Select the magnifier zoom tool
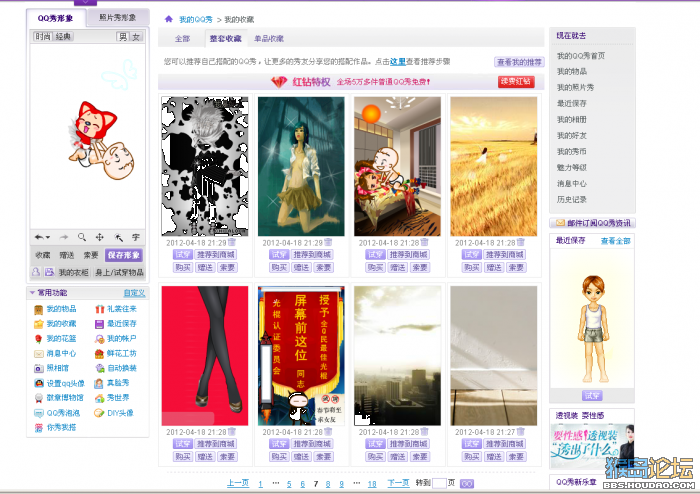 click(x=82, y=237)
